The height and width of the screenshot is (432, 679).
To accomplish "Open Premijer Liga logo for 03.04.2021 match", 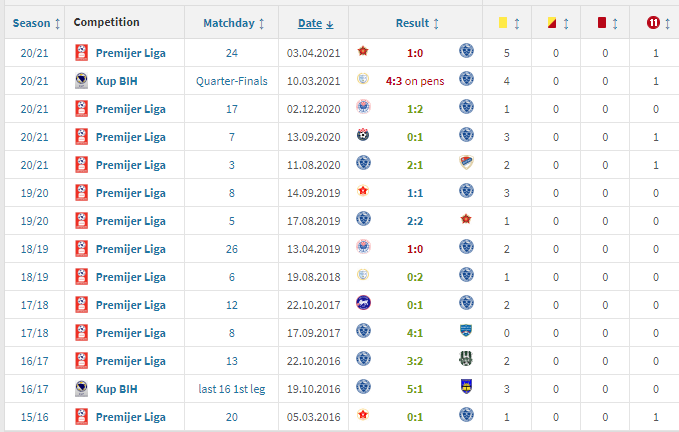I will 81,53.
